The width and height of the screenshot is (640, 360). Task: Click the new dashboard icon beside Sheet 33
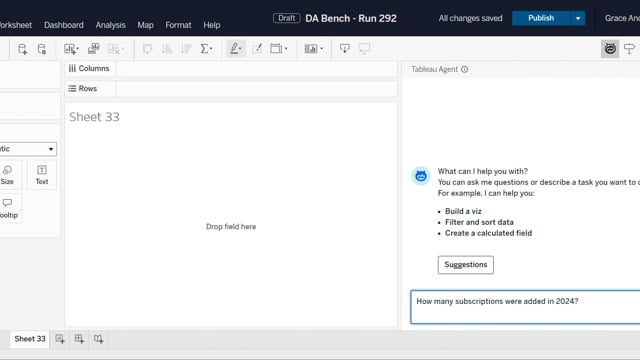(x=79, y=339)
